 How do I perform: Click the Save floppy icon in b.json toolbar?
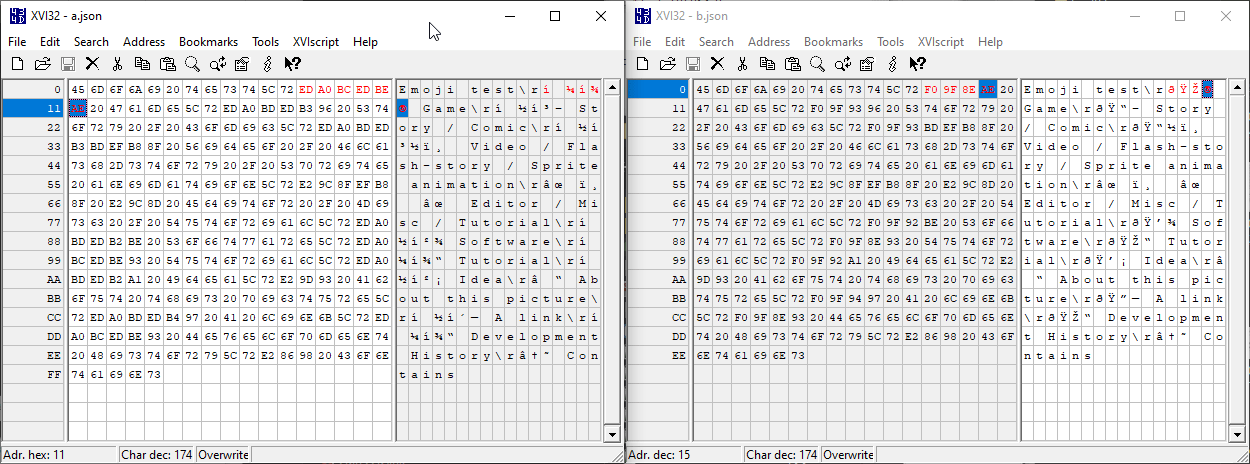point(692,64)
